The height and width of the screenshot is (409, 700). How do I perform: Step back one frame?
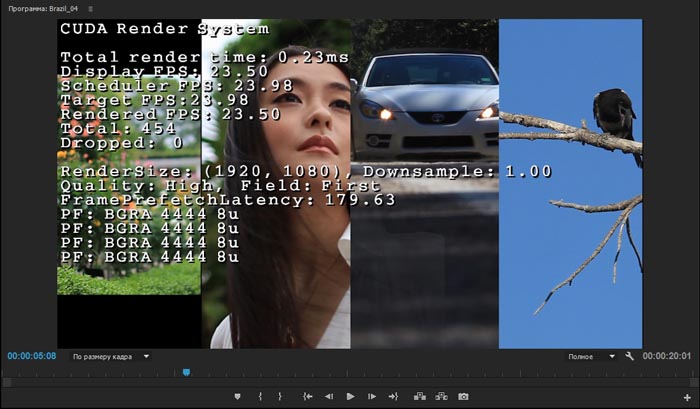pos(329,396)
